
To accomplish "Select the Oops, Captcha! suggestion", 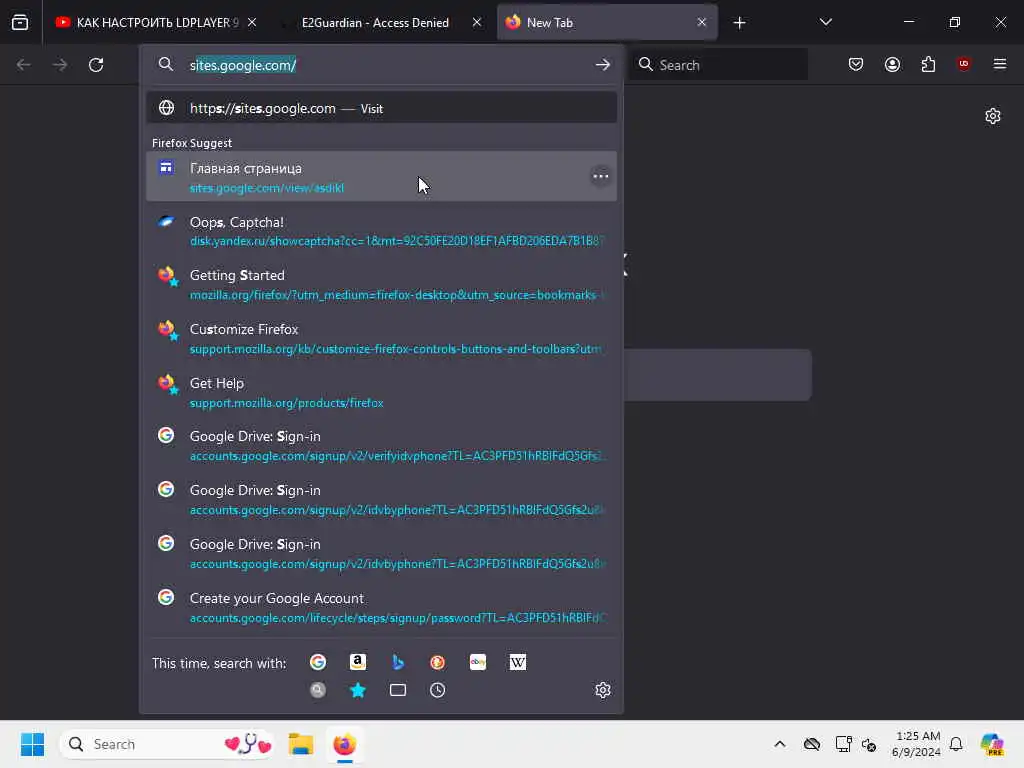I will (x=381, y=231).
